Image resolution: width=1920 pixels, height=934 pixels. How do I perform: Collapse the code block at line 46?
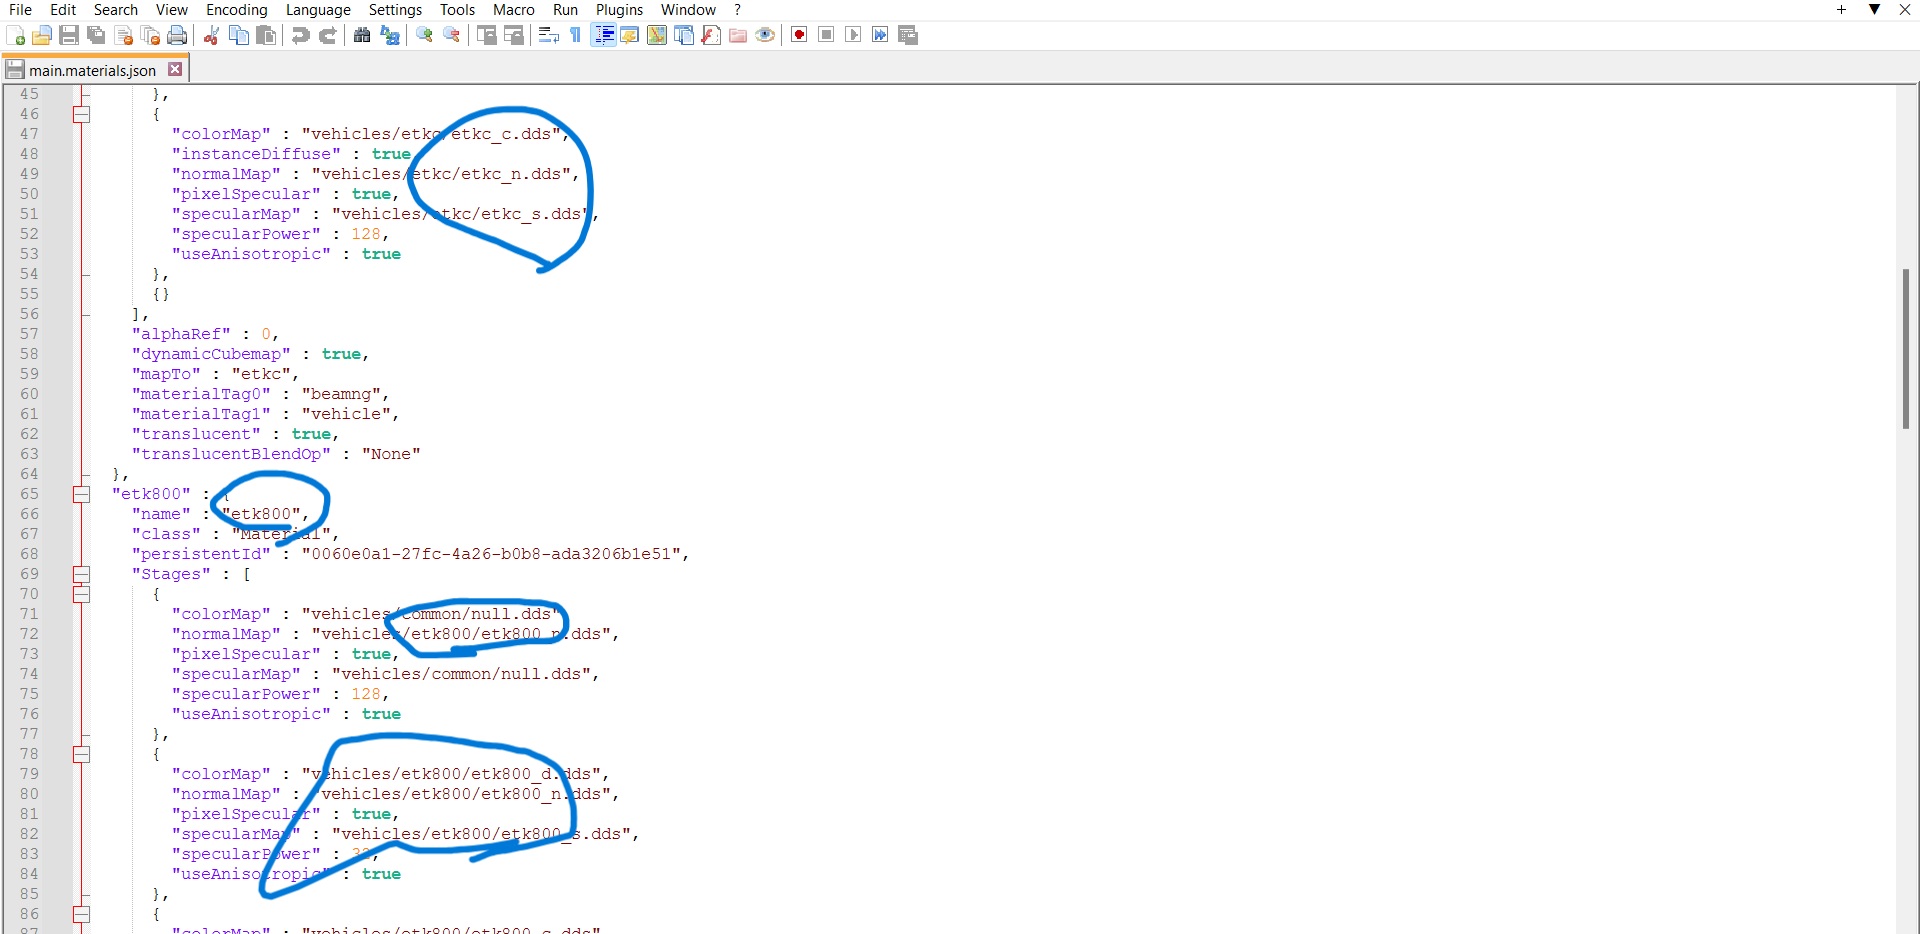point(81,114)
